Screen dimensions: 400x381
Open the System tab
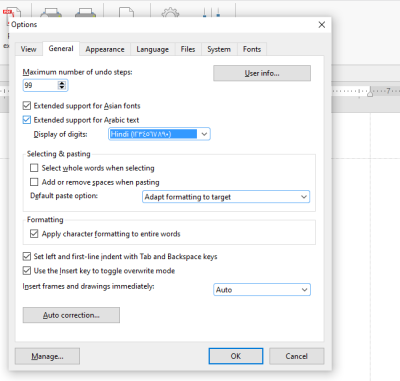coord(219,49)
